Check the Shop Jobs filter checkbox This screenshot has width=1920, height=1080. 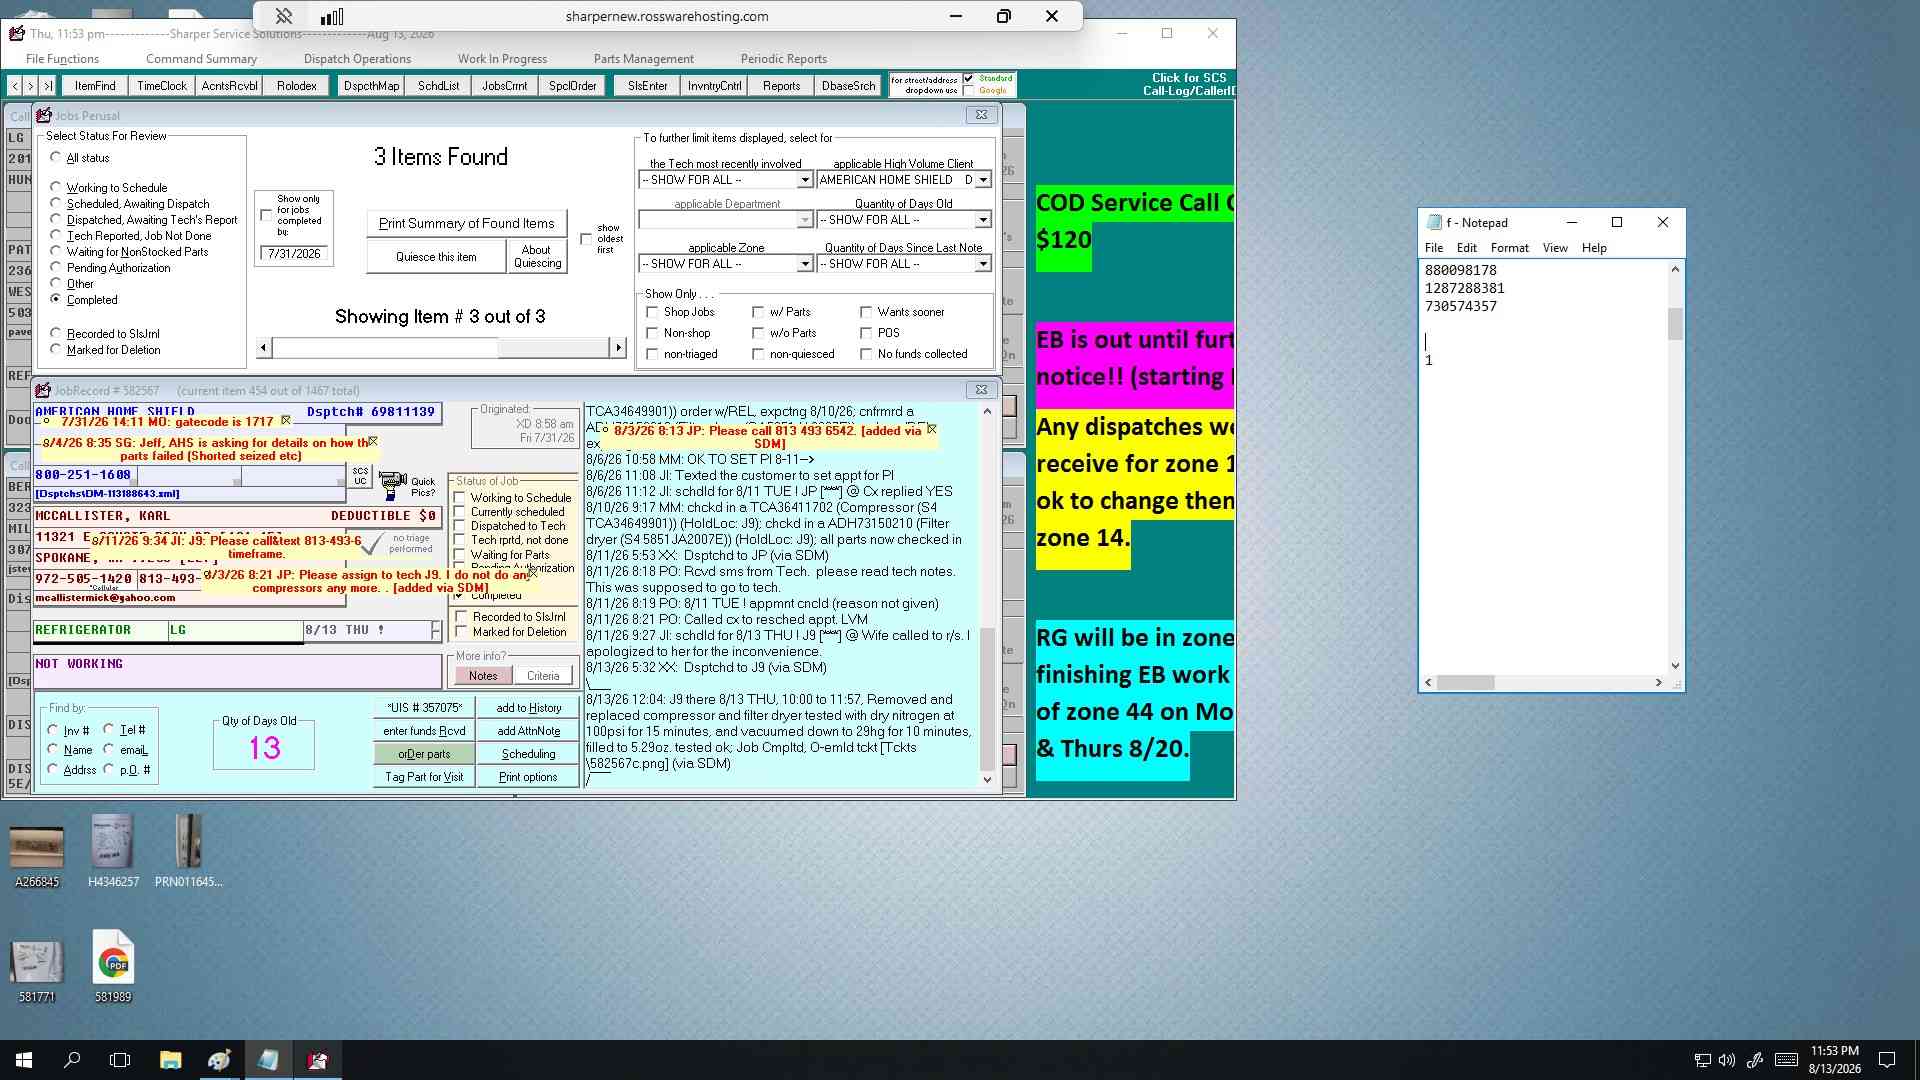(x=653, y=312)
